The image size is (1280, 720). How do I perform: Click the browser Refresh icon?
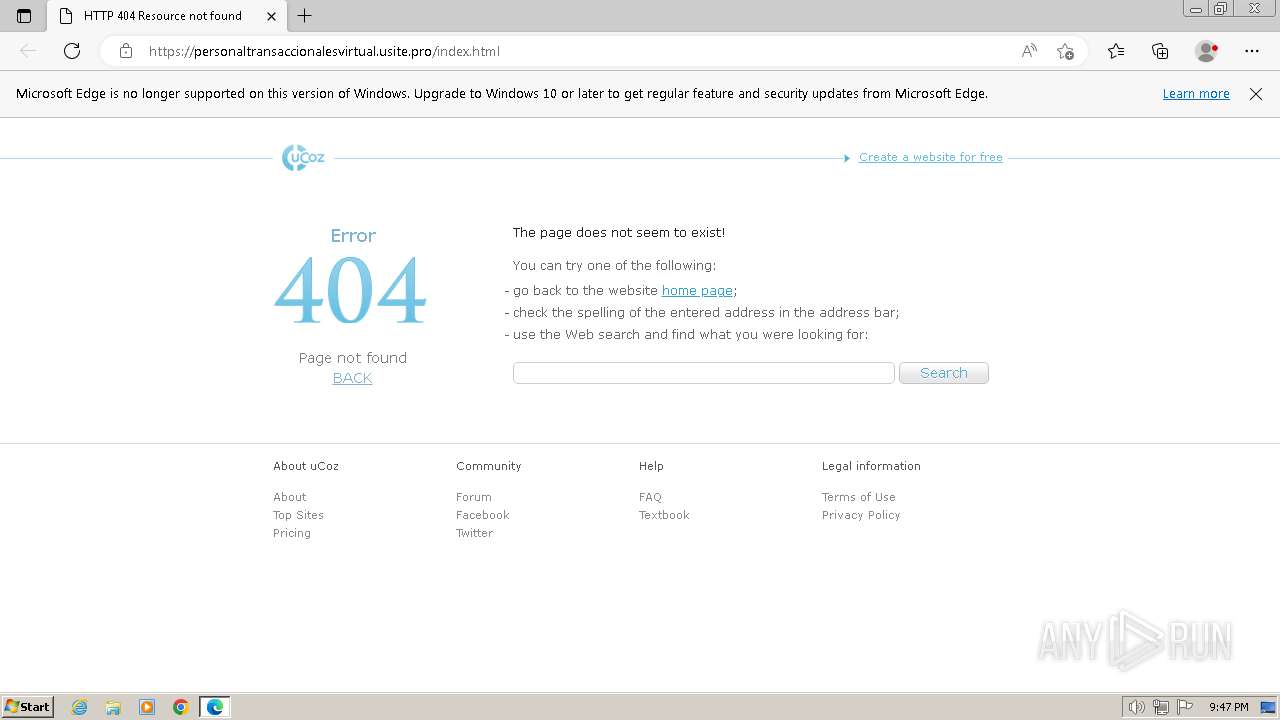[x=72, y=51]
